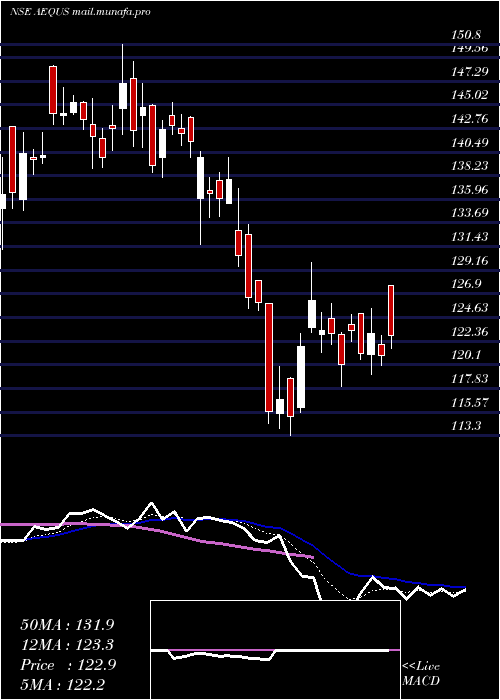Click the 122.36 price axis label
The width and height of the screenshot is (500, 700).
coord(470,332)
